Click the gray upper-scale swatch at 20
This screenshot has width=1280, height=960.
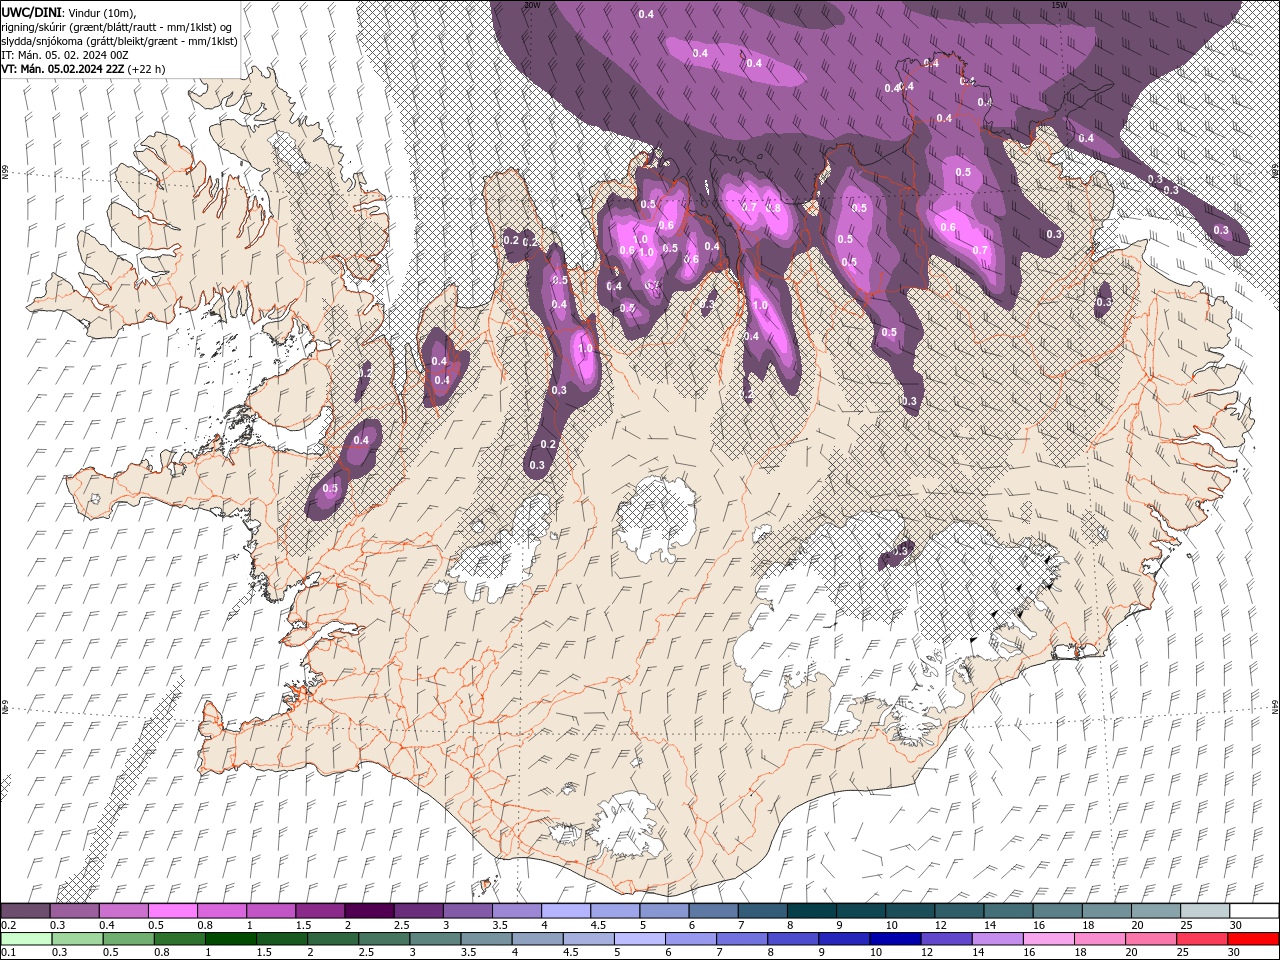(1156, 911)
